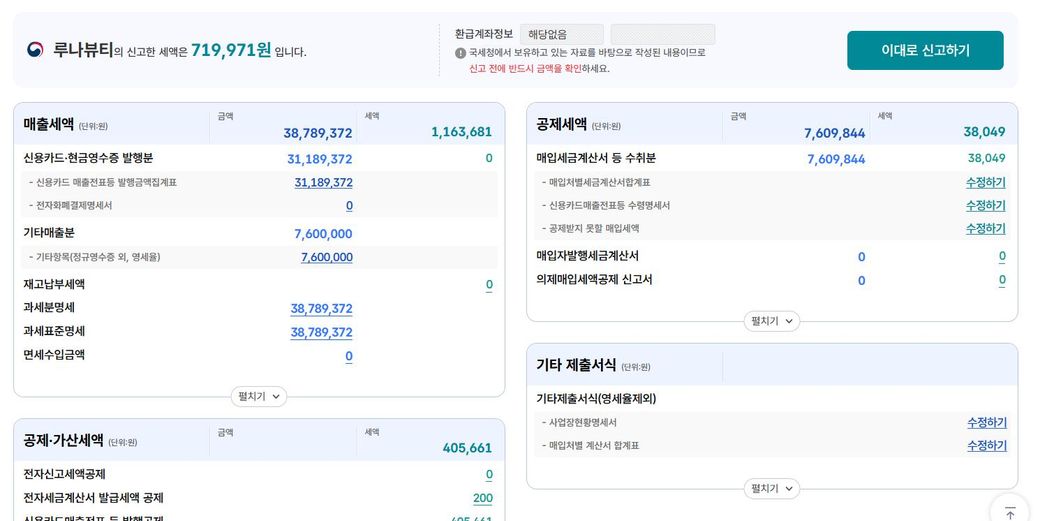
Task: Click 수정하기 for 매입처별세금계산서합계표
Action: pos(985,183)
